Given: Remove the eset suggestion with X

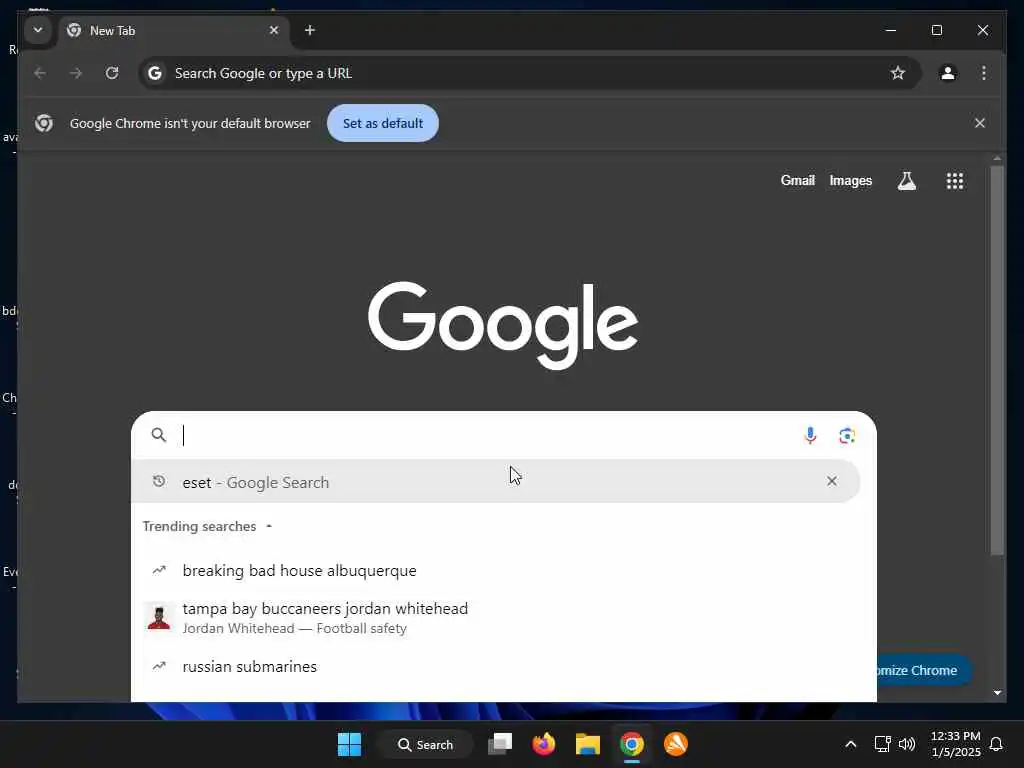Looking at the screenshot, I should point(831,481).
